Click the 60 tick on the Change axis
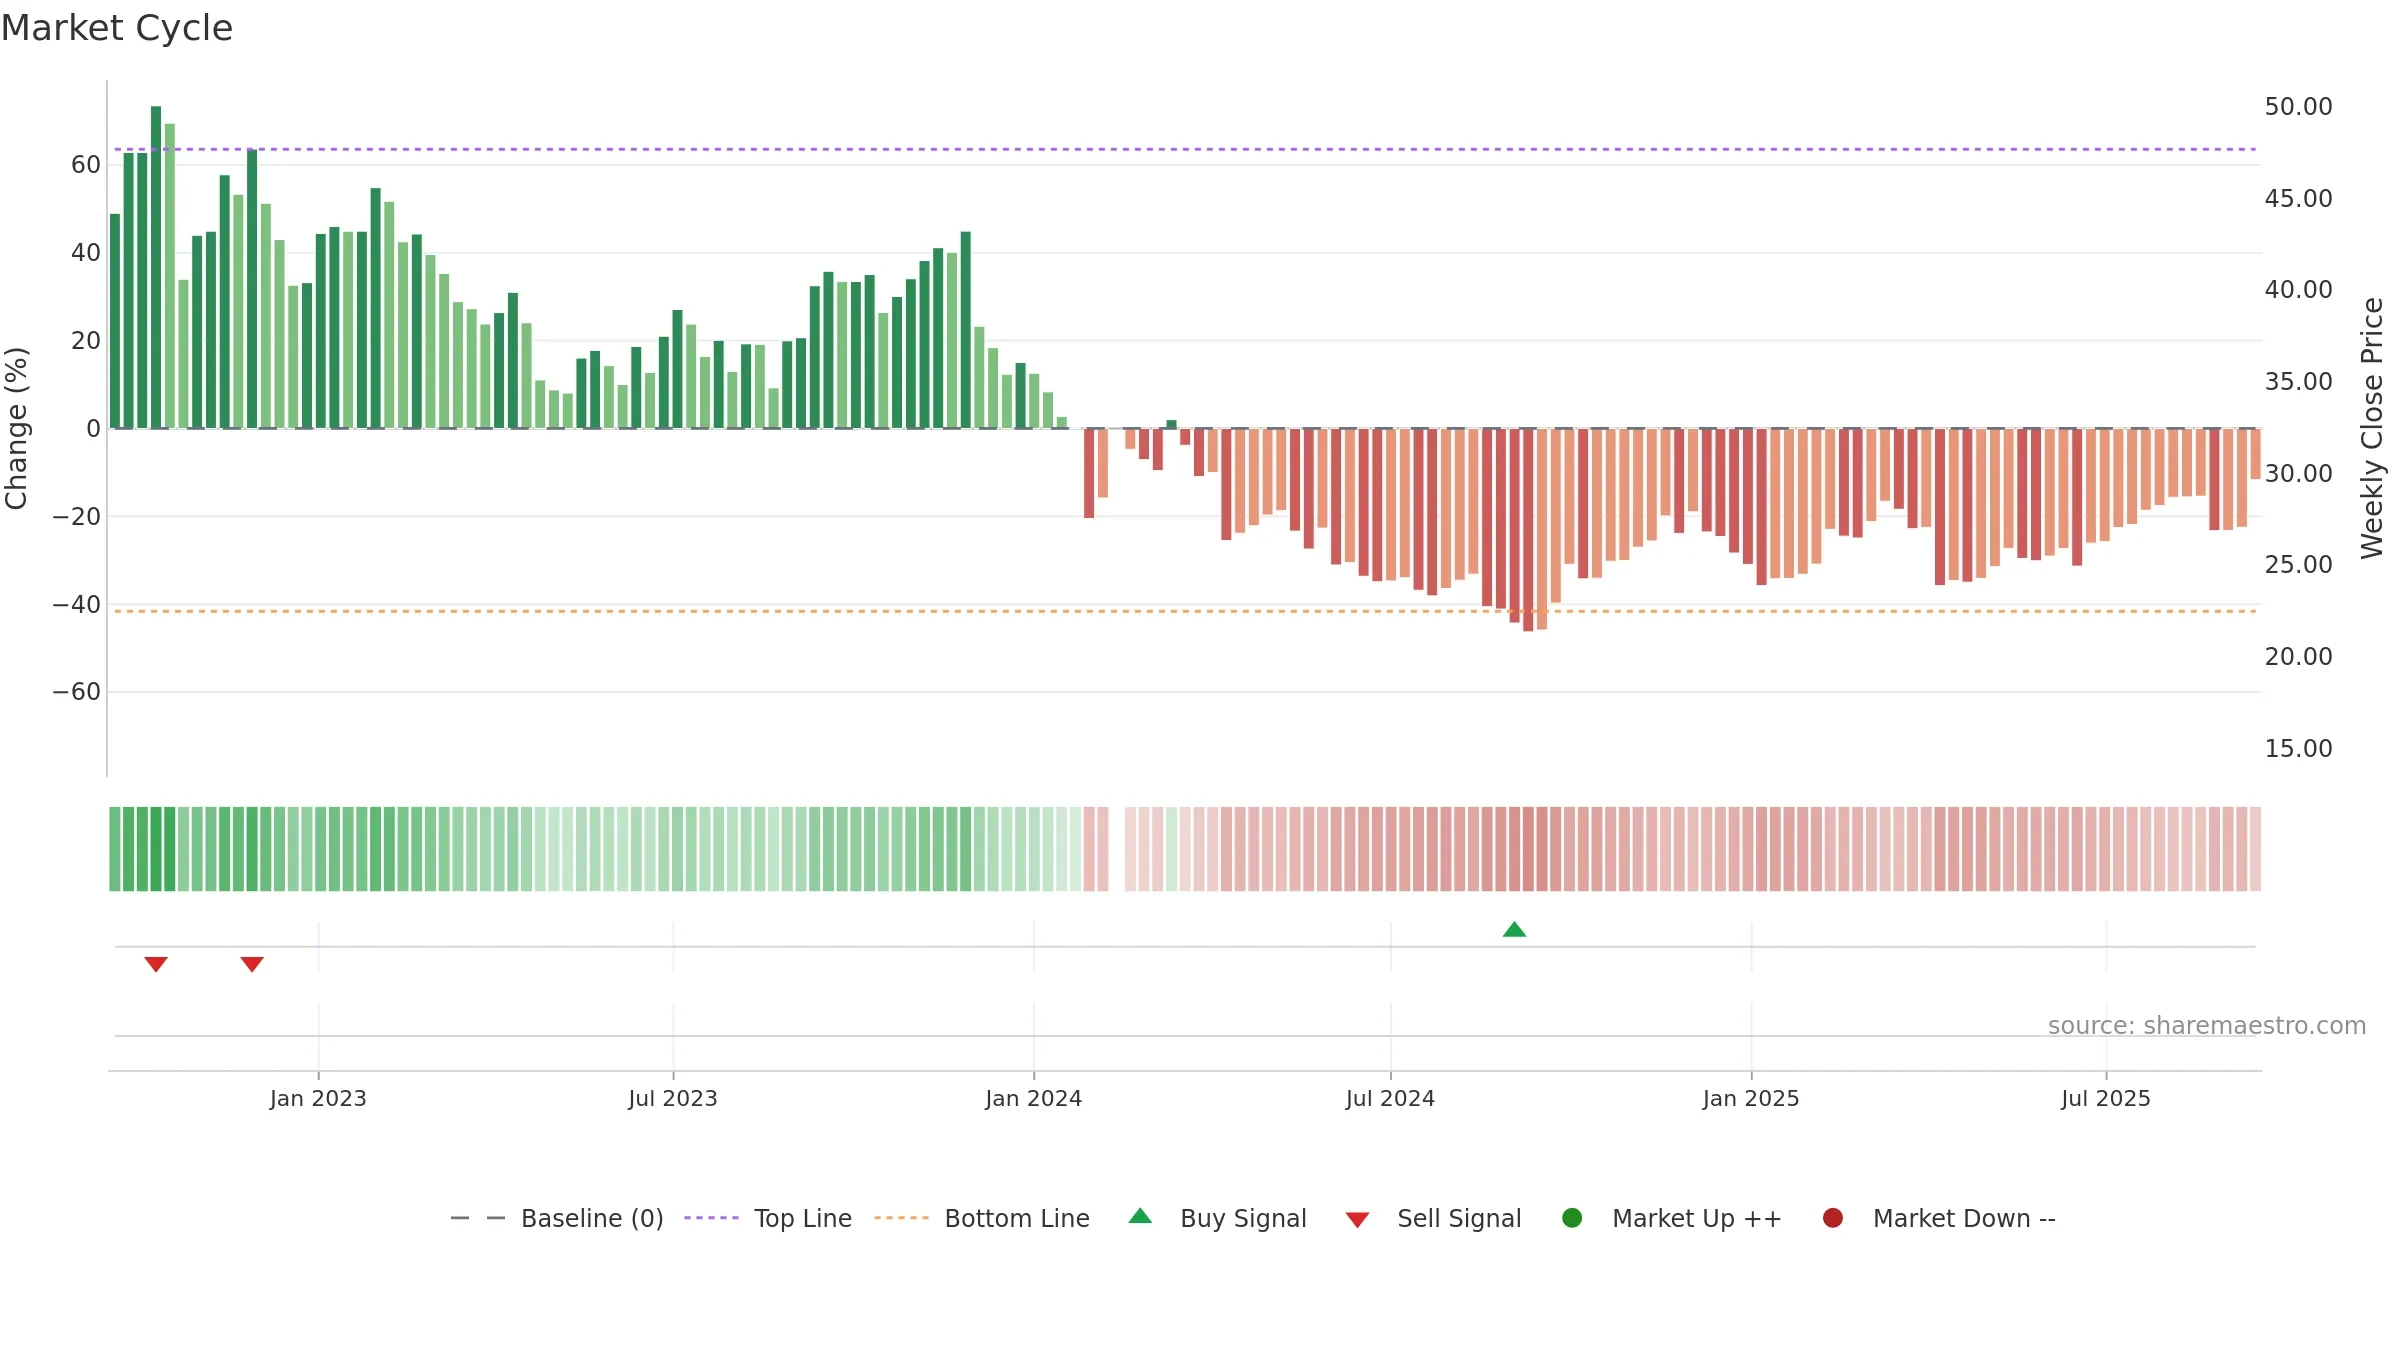 coord(86,165)
